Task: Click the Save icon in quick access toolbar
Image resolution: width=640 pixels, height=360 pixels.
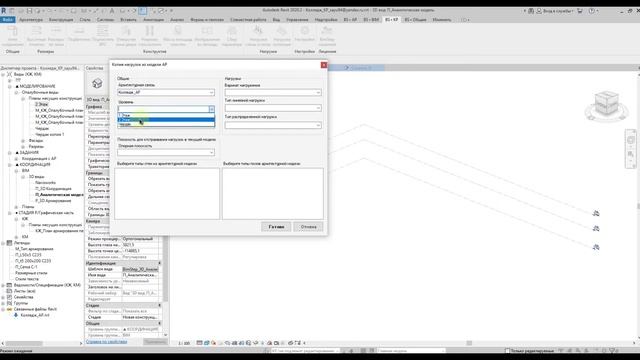Action: click(x=29, y=11)
